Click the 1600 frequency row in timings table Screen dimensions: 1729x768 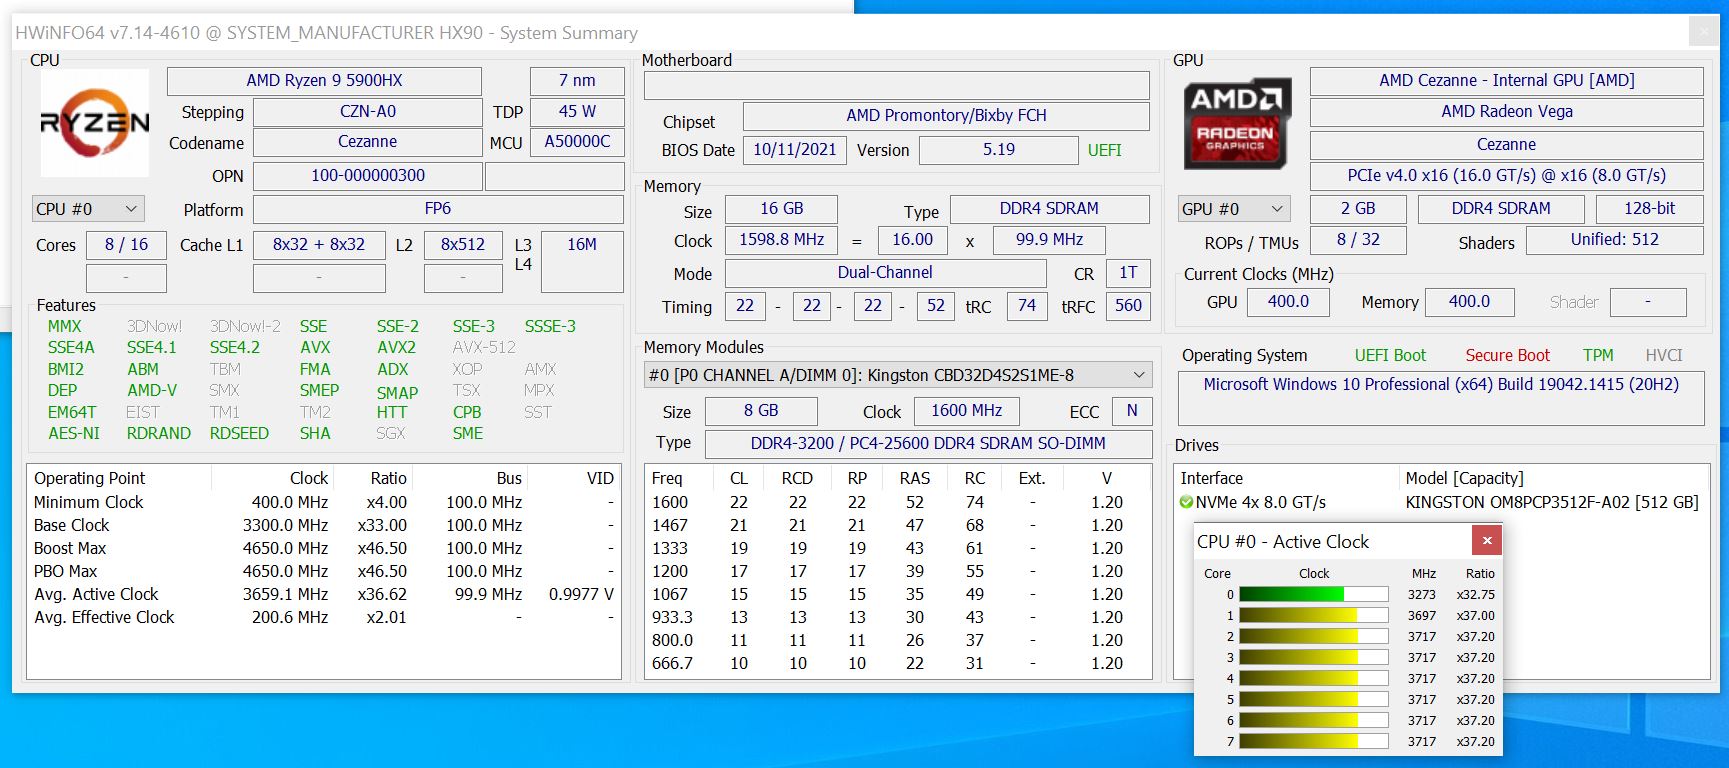point(897,502)
